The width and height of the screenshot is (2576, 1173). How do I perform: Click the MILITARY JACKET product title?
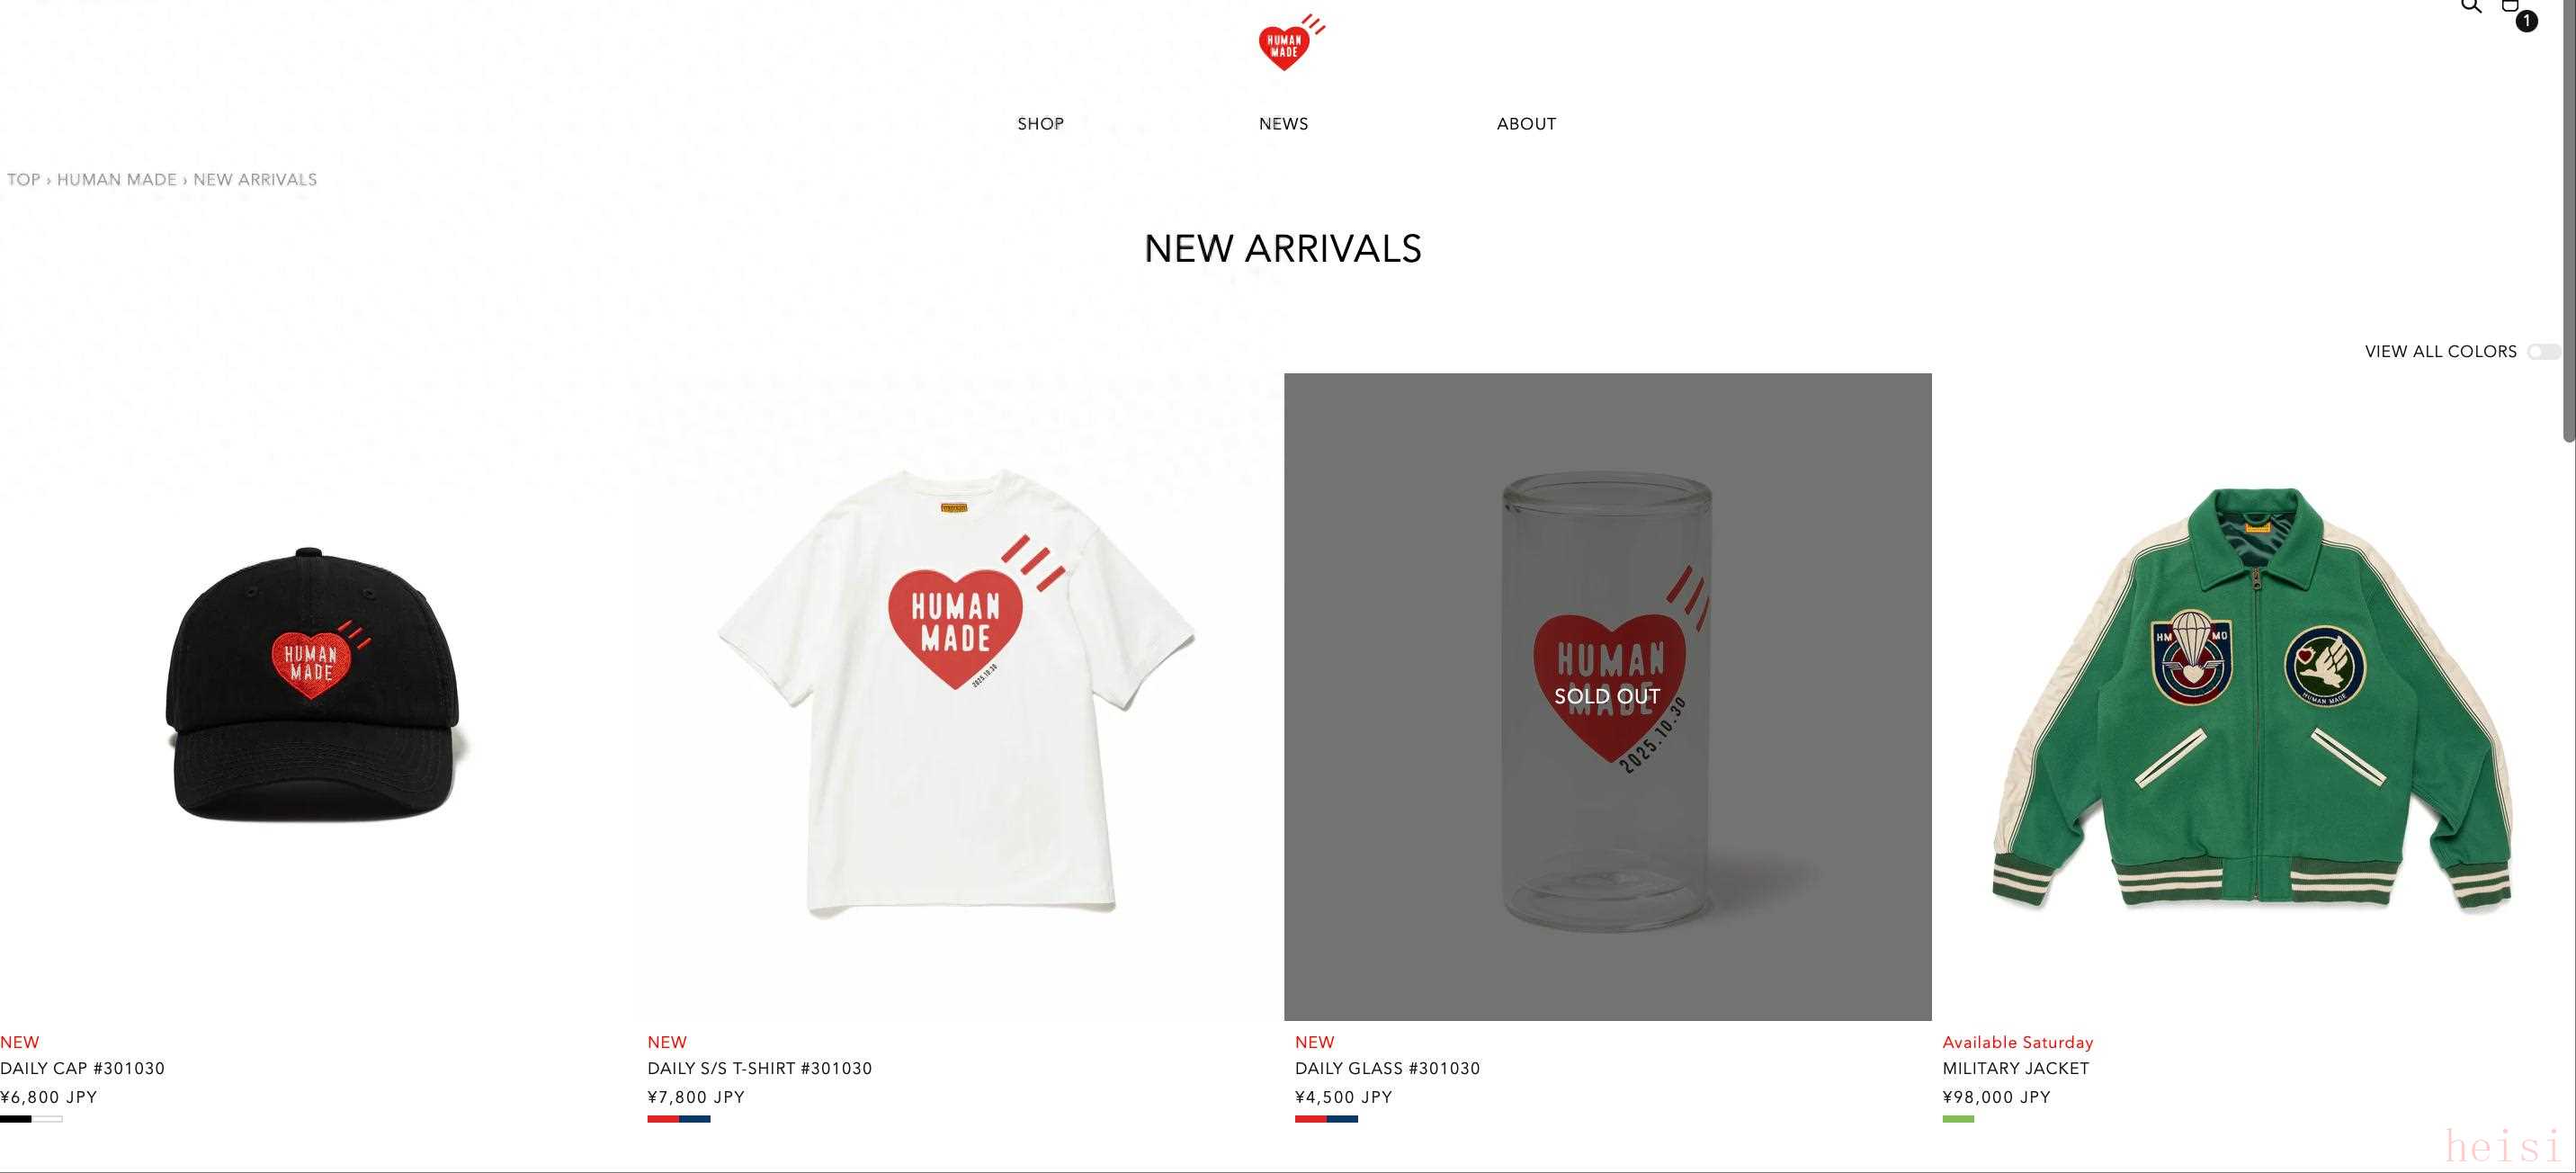2015,1069
